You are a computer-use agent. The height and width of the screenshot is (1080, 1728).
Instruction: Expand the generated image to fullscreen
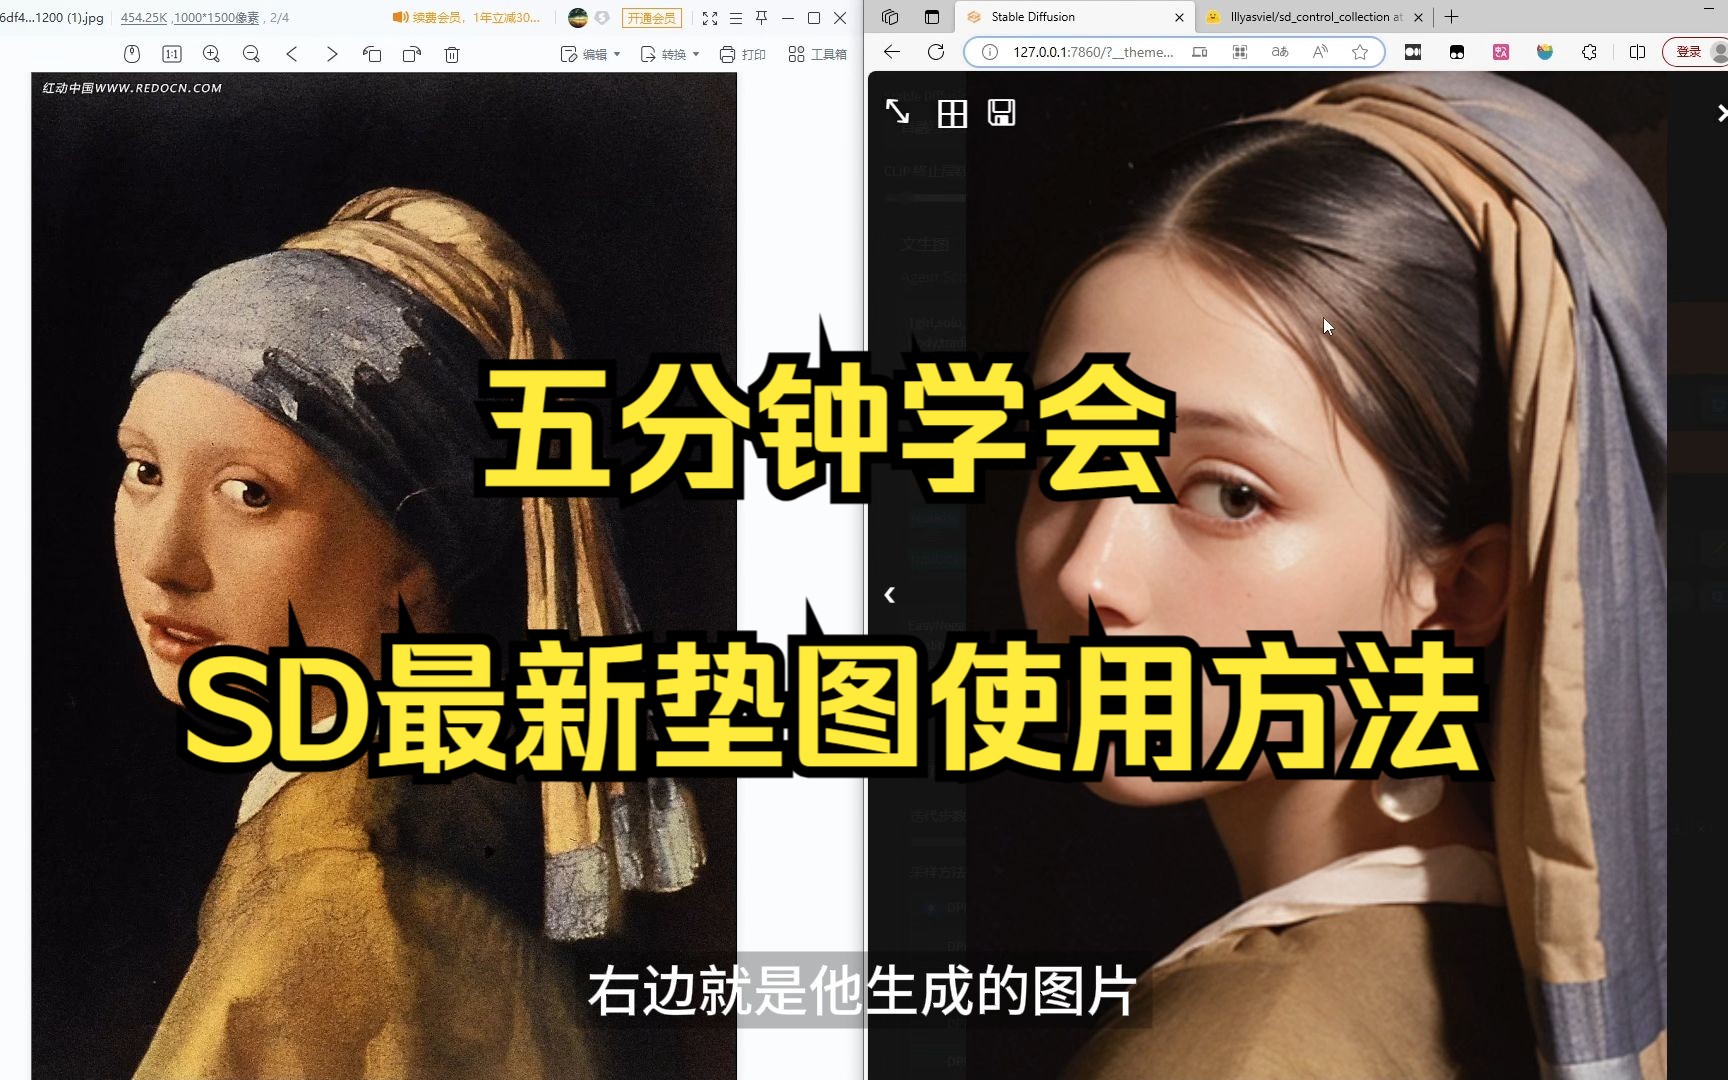click(899, 113)
